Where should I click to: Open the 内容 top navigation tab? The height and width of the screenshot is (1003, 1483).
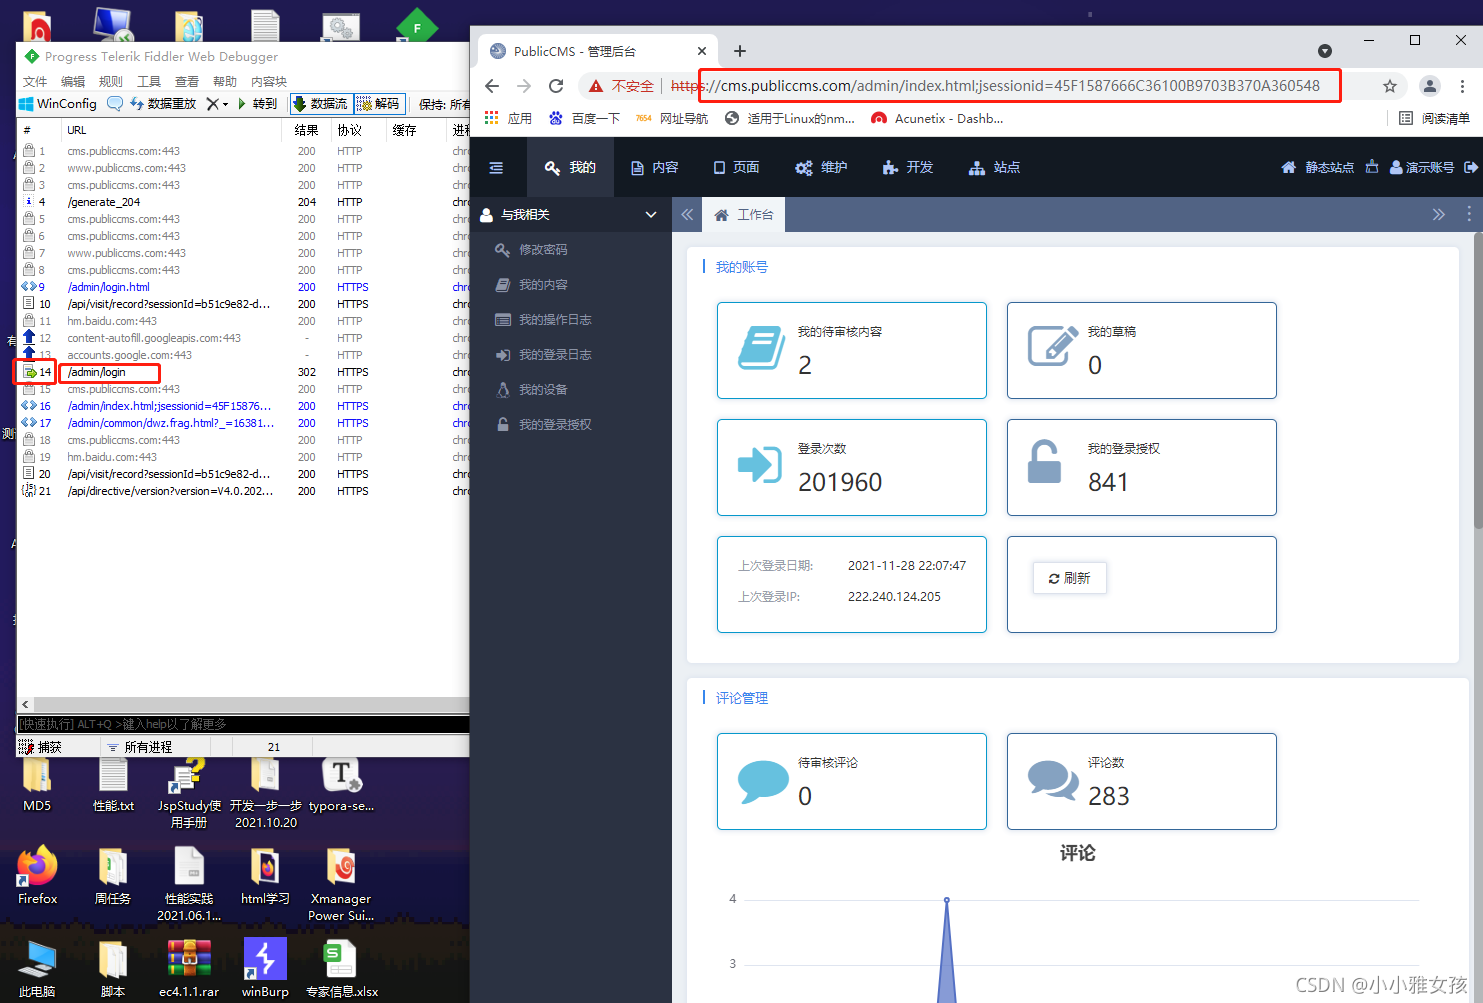pyautogui.click(x=655, y=168)
